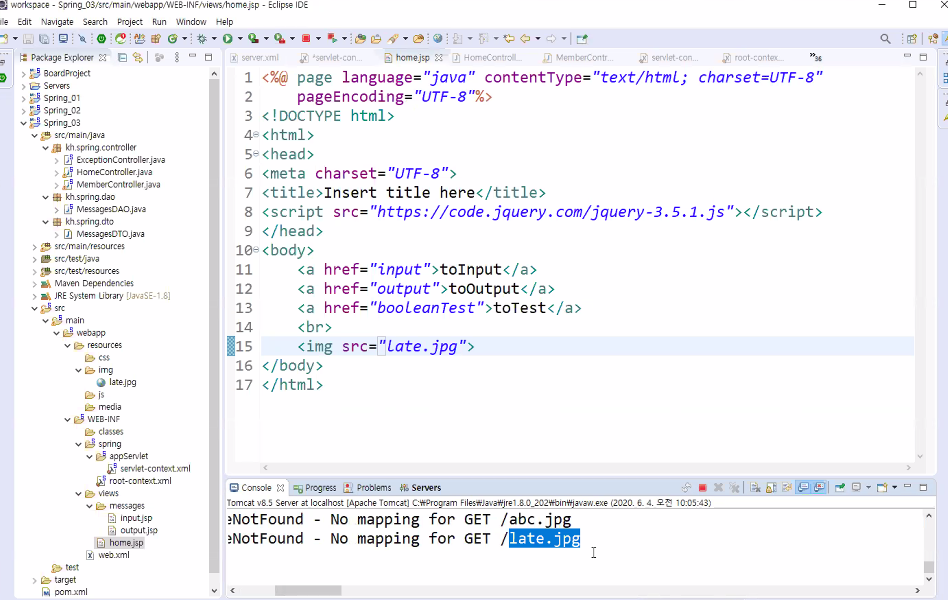Click the green Run play button

(227, 39)
